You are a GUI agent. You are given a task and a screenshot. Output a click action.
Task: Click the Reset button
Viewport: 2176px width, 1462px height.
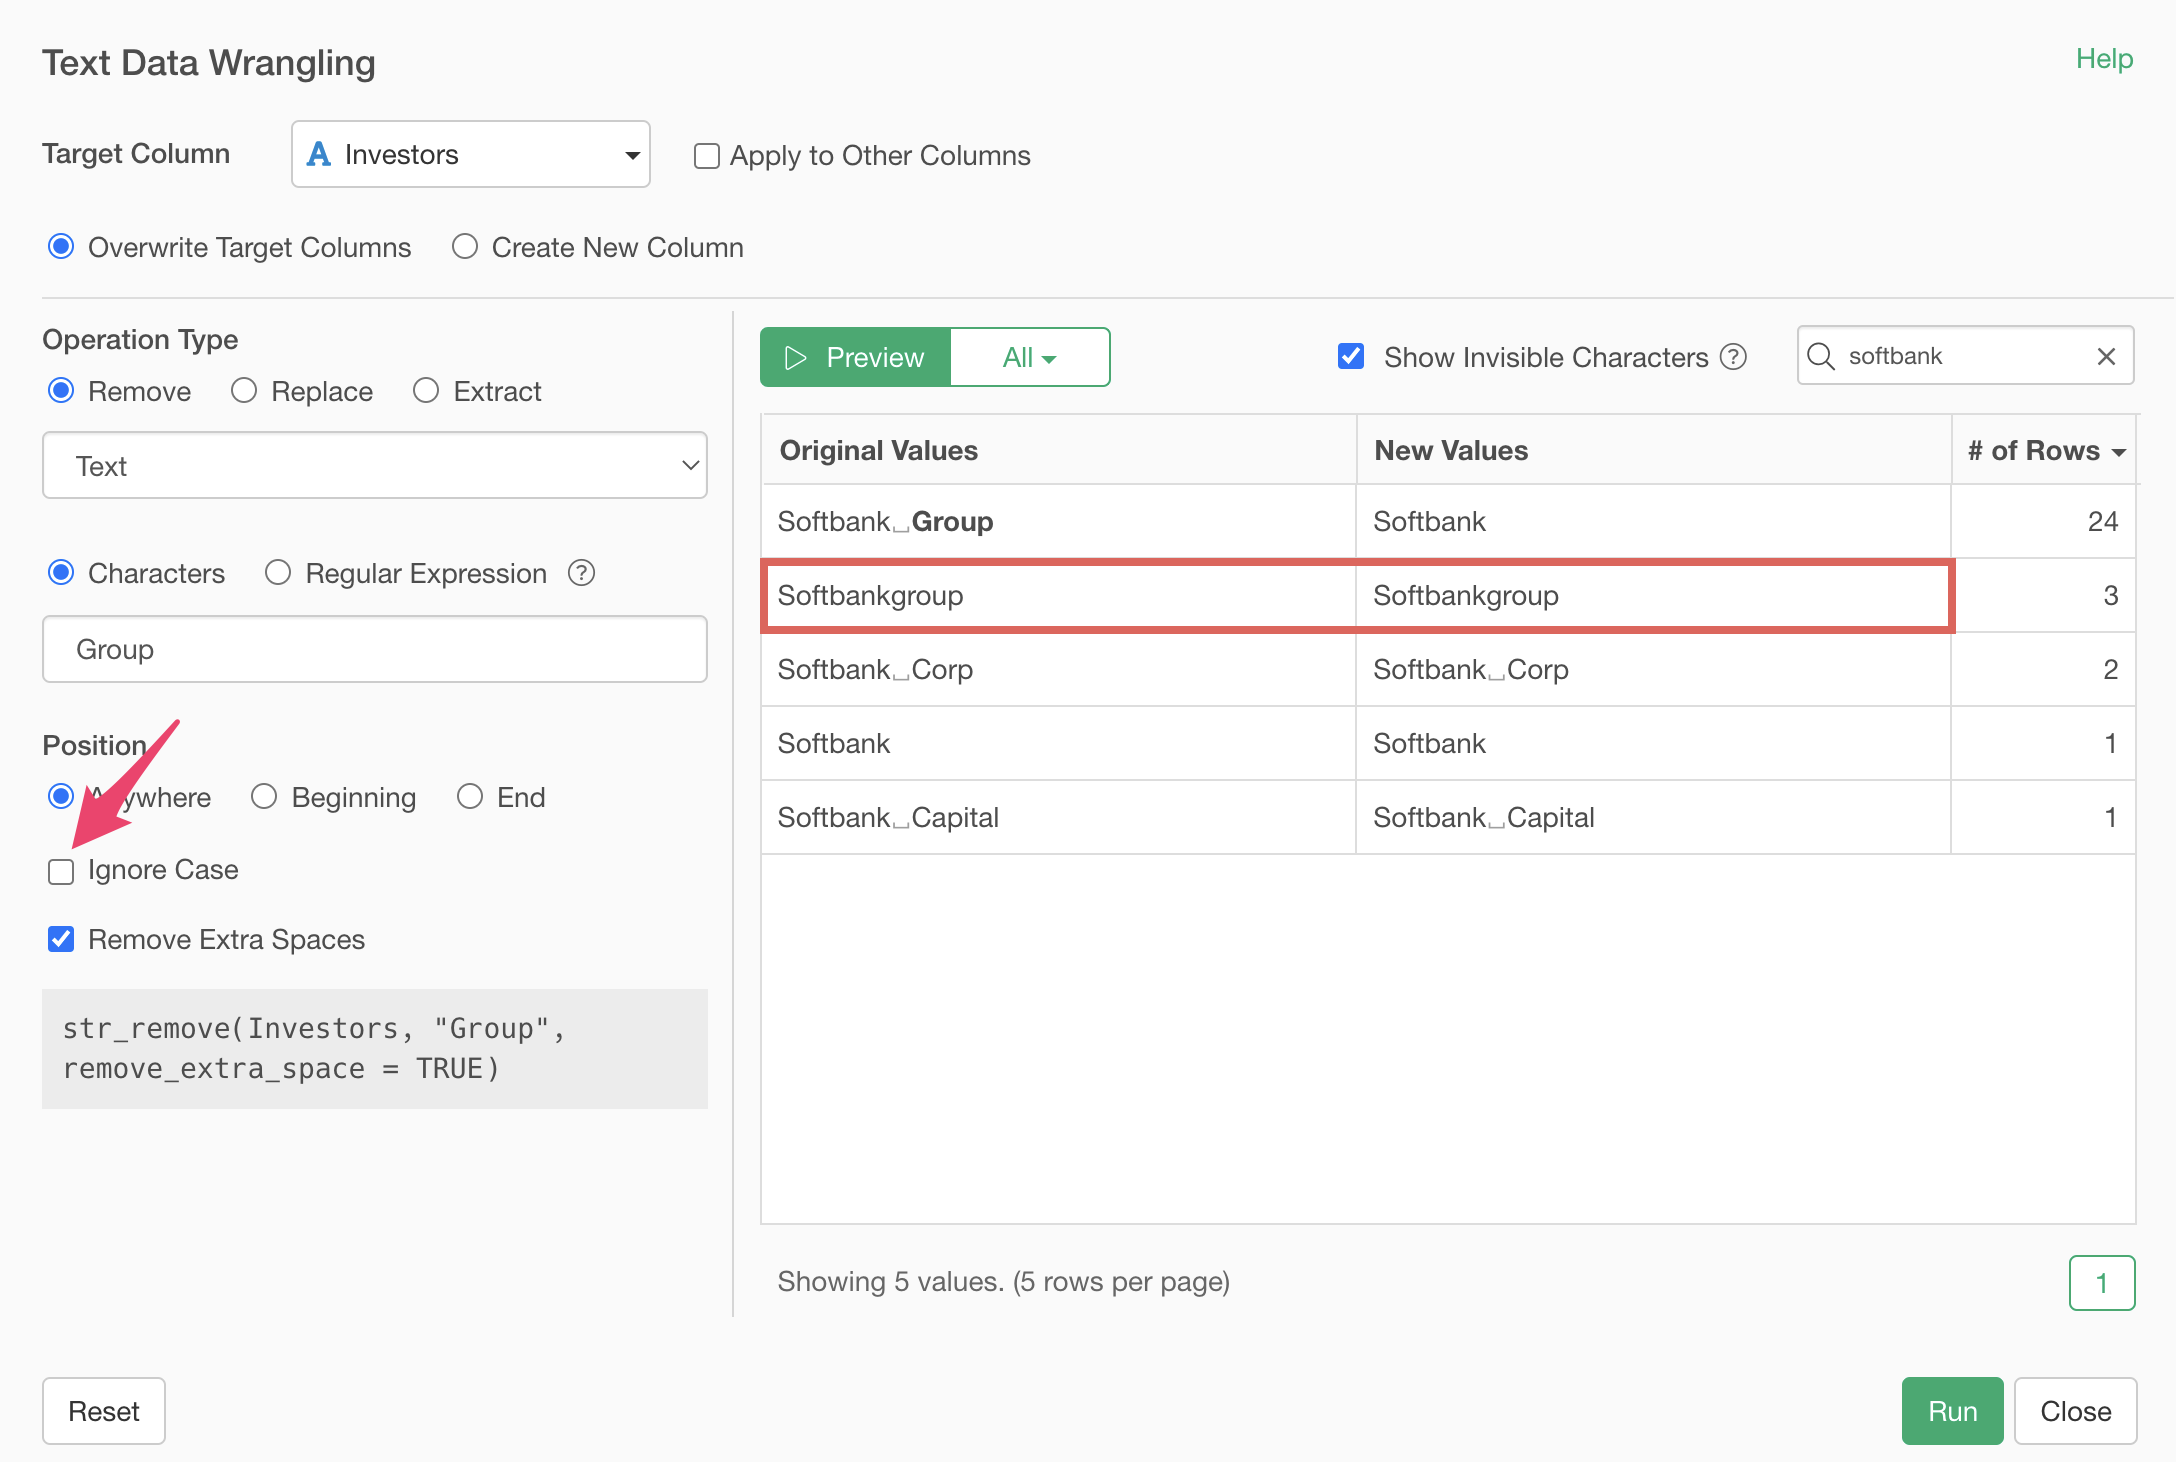[x=104, y=1411]
